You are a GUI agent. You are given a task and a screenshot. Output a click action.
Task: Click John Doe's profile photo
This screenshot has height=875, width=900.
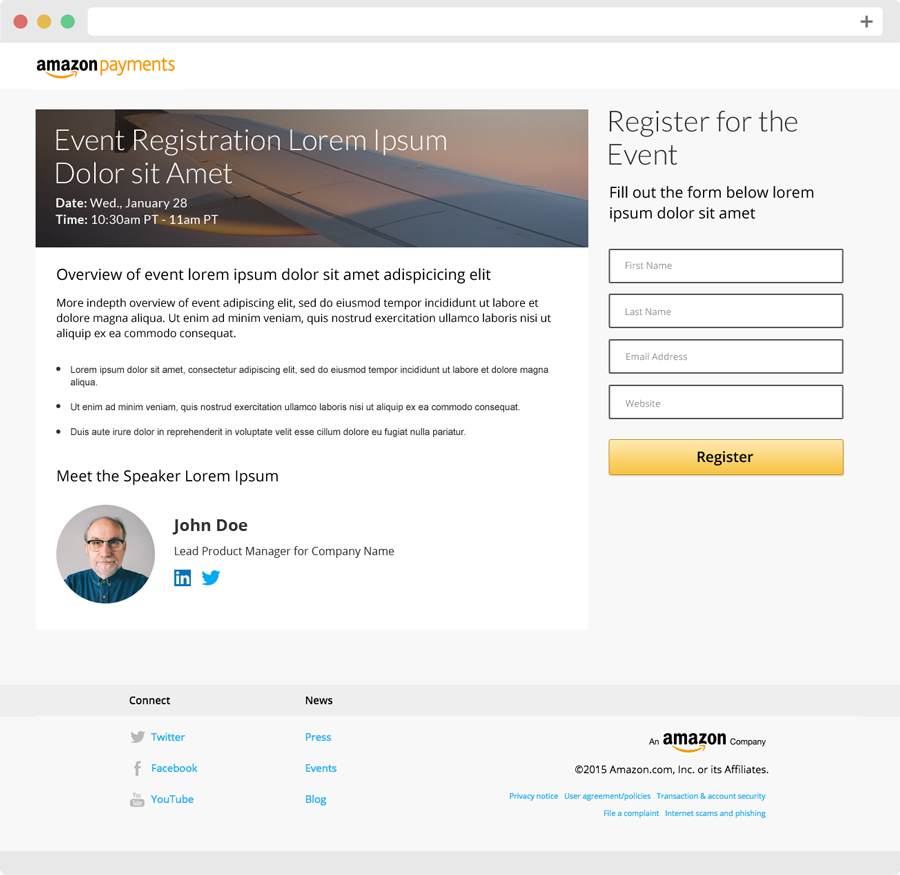[x=106, y=554]
